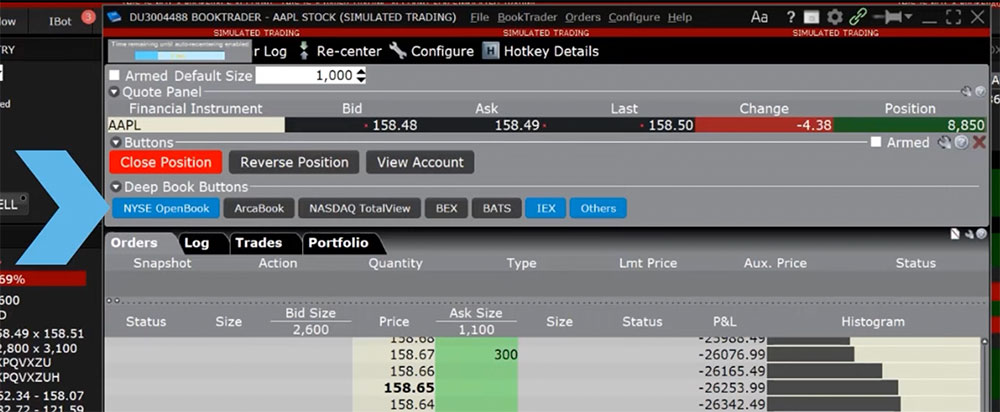Toggle the NASDAQ TotalView deep book button
The image size is (1000, 412).
coord(360,208)
